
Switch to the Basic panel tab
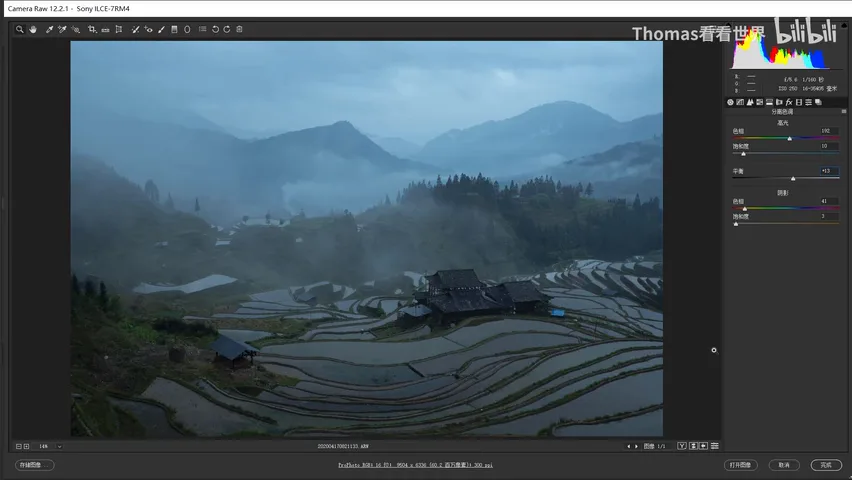click(x=730, y=102)
